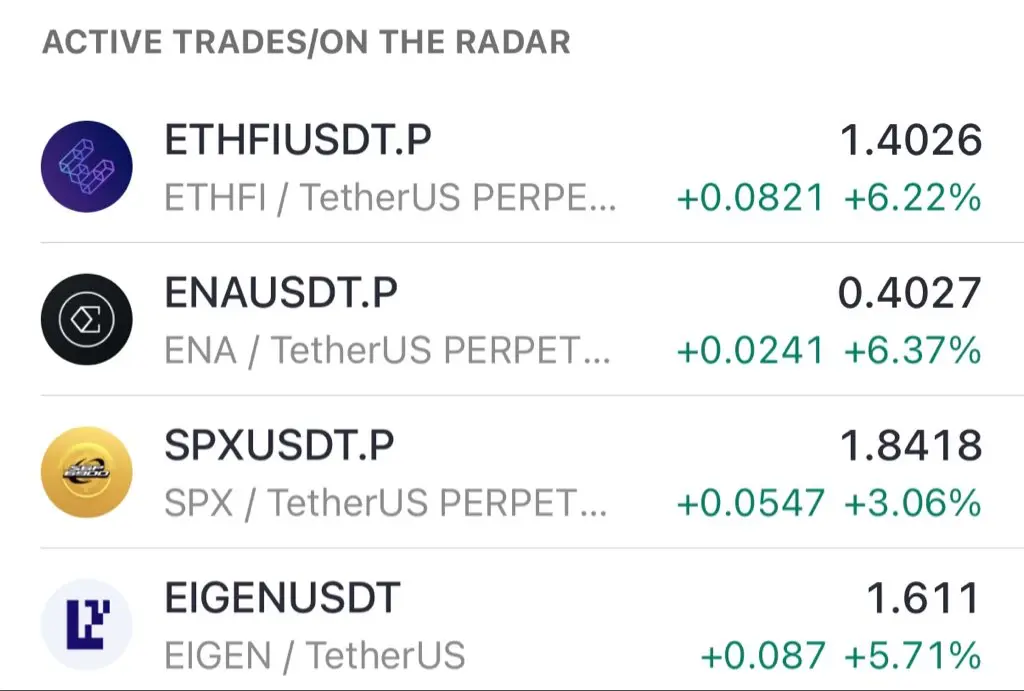The height and width of the screenshot is (691, 1024).
Task: Tap the SPX gold coin logo
Action: (x=87, y=472)
